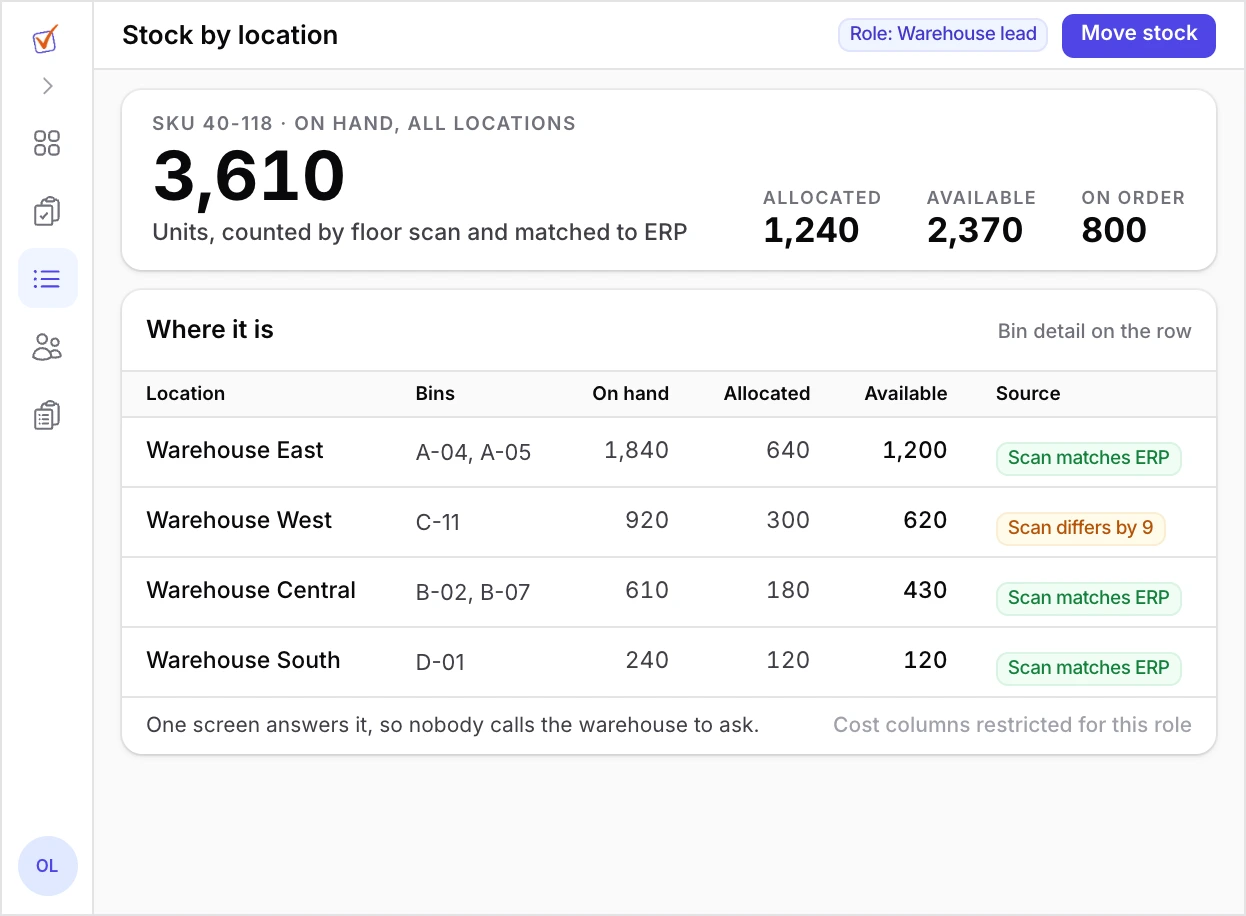Click the 800 on order figure
The width and height of the screenshot is (1246, 916).
(1114, 230)
